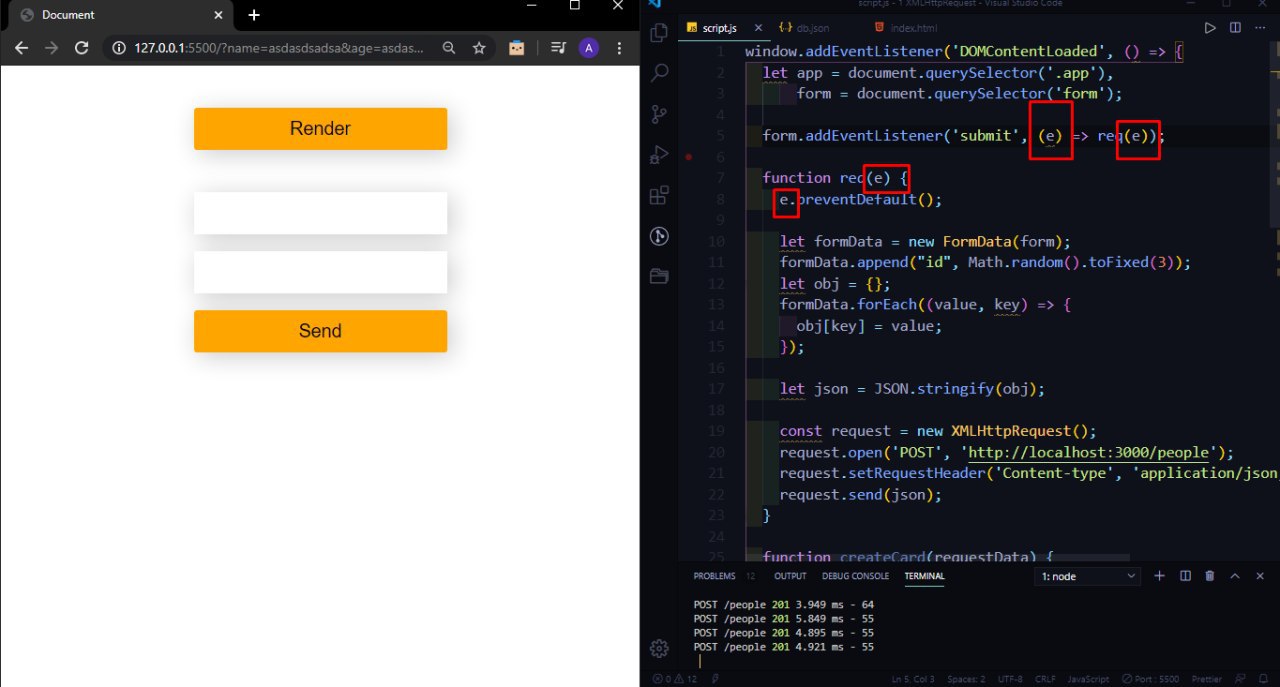
Task: Select language mode 'JavaScript' in status bar
Action: pyautogui.click(x=1088, y=679)
